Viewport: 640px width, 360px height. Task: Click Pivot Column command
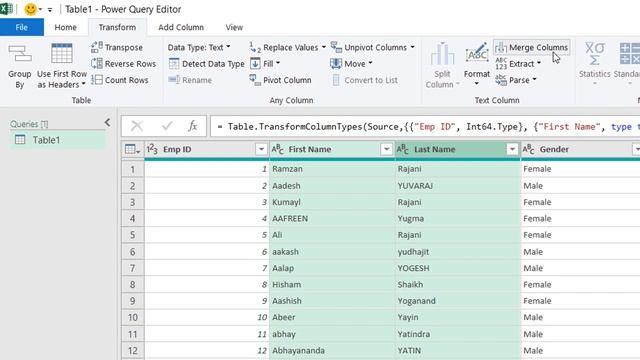click(x=280, y=80)
